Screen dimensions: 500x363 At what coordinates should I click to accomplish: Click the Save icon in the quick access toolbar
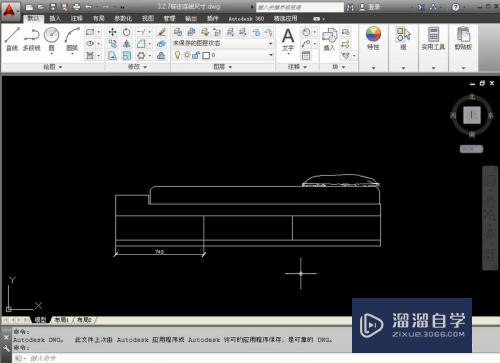[53, 7]
